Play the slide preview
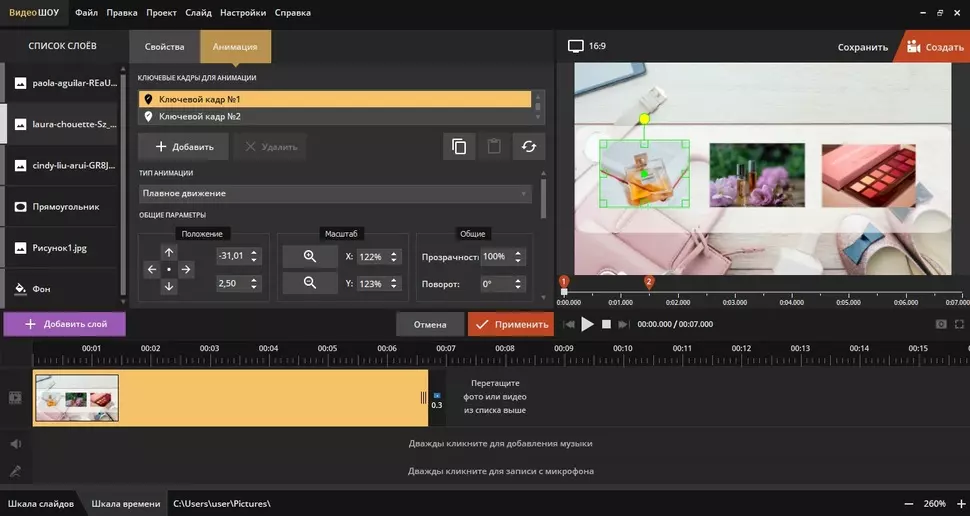The height and width of the screenshot is (516, 970). 588,324
